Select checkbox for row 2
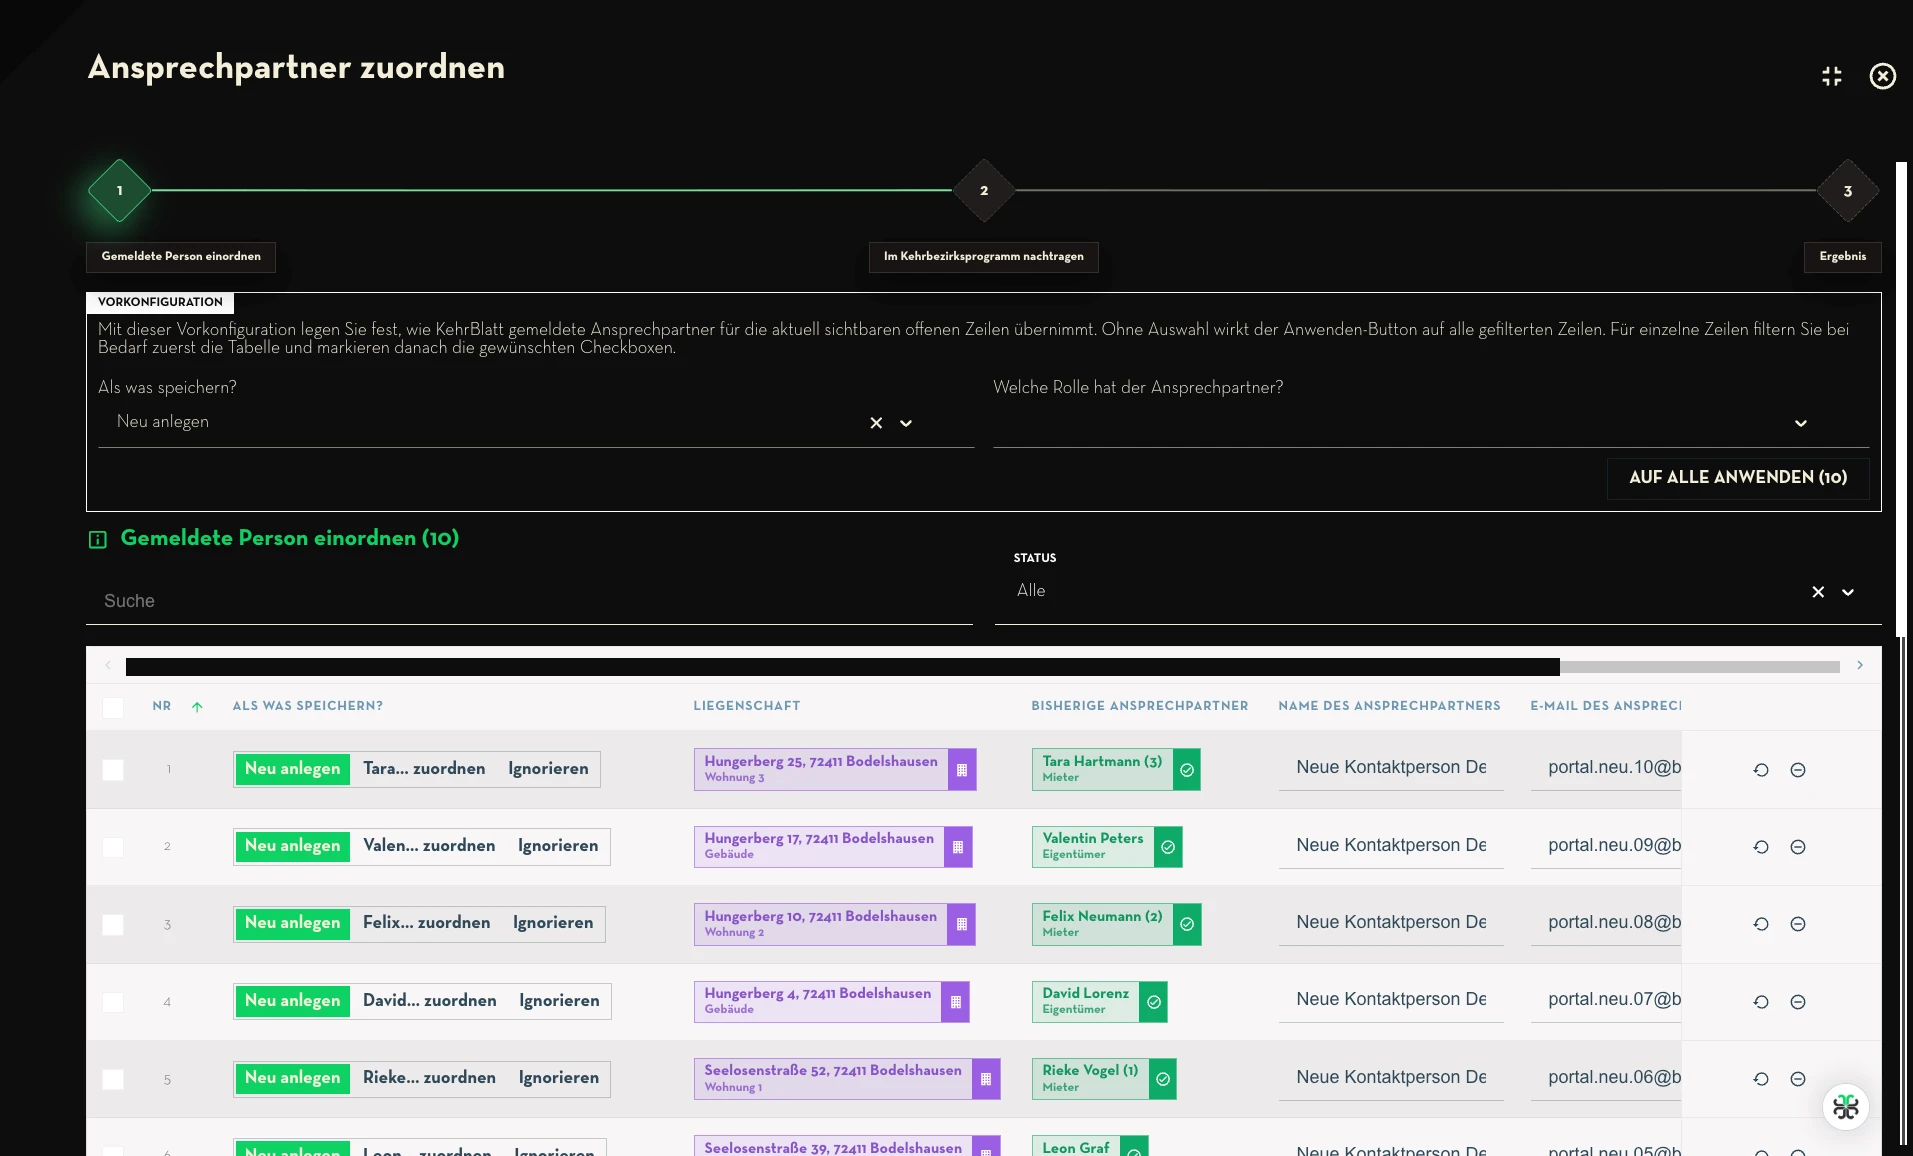Image resolution: width=1913 pixels, height=1156 pixels. [x=113, y=847]
